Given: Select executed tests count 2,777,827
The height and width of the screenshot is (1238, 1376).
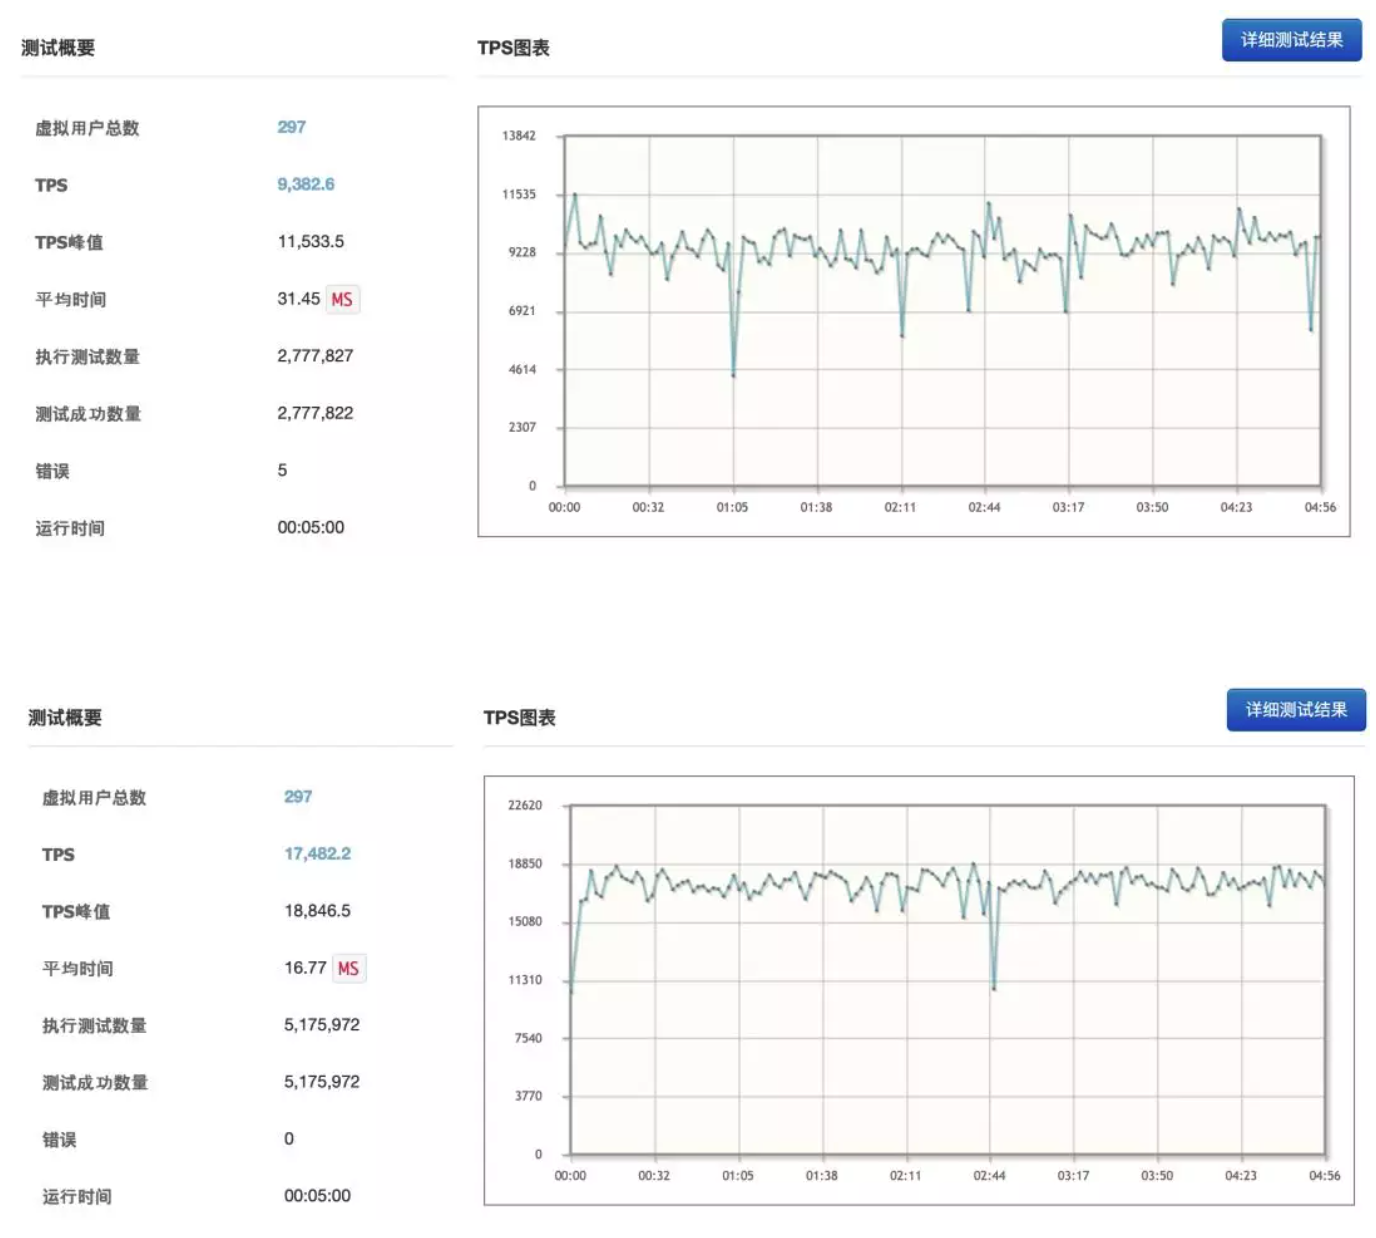Looking at the screenshot, I should [315, 356].
